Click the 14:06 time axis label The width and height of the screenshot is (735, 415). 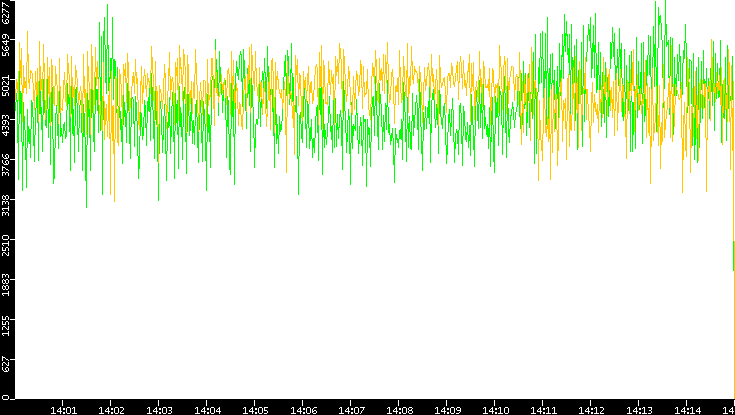(303, 410)
